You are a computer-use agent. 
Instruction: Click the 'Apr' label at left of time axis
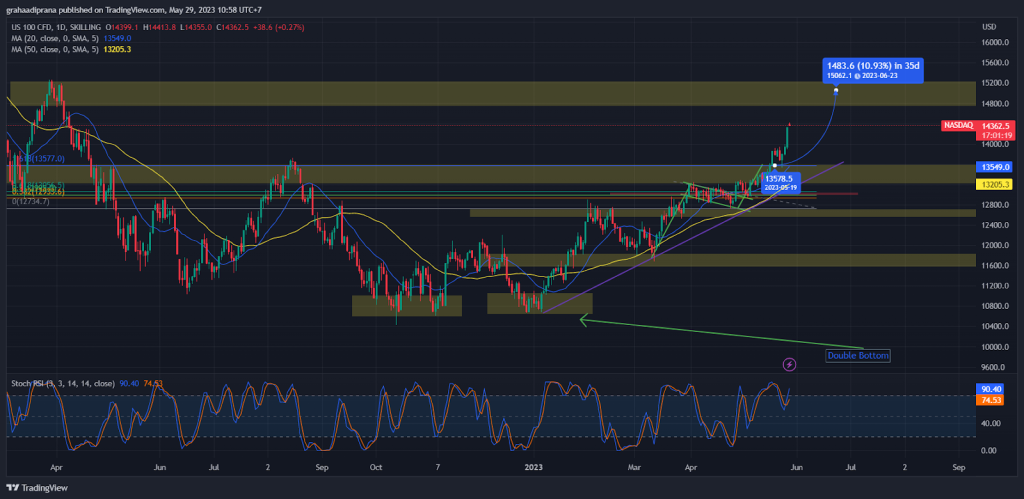pos(56,468)
